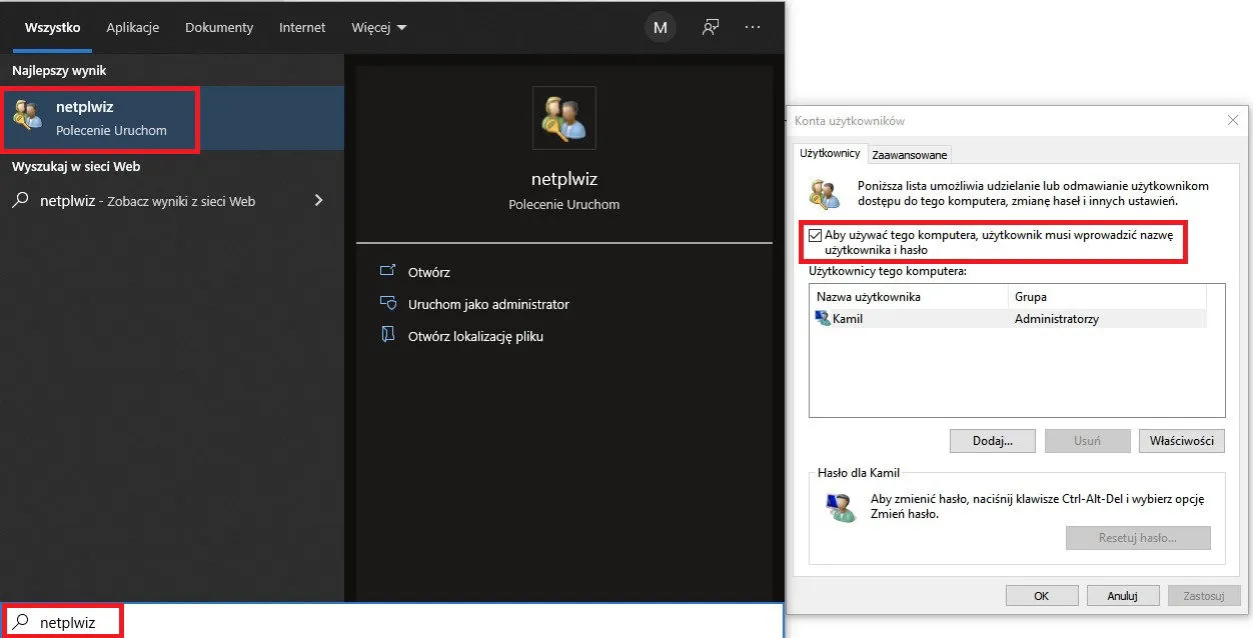Click the magnifier icon in search box

21,622
